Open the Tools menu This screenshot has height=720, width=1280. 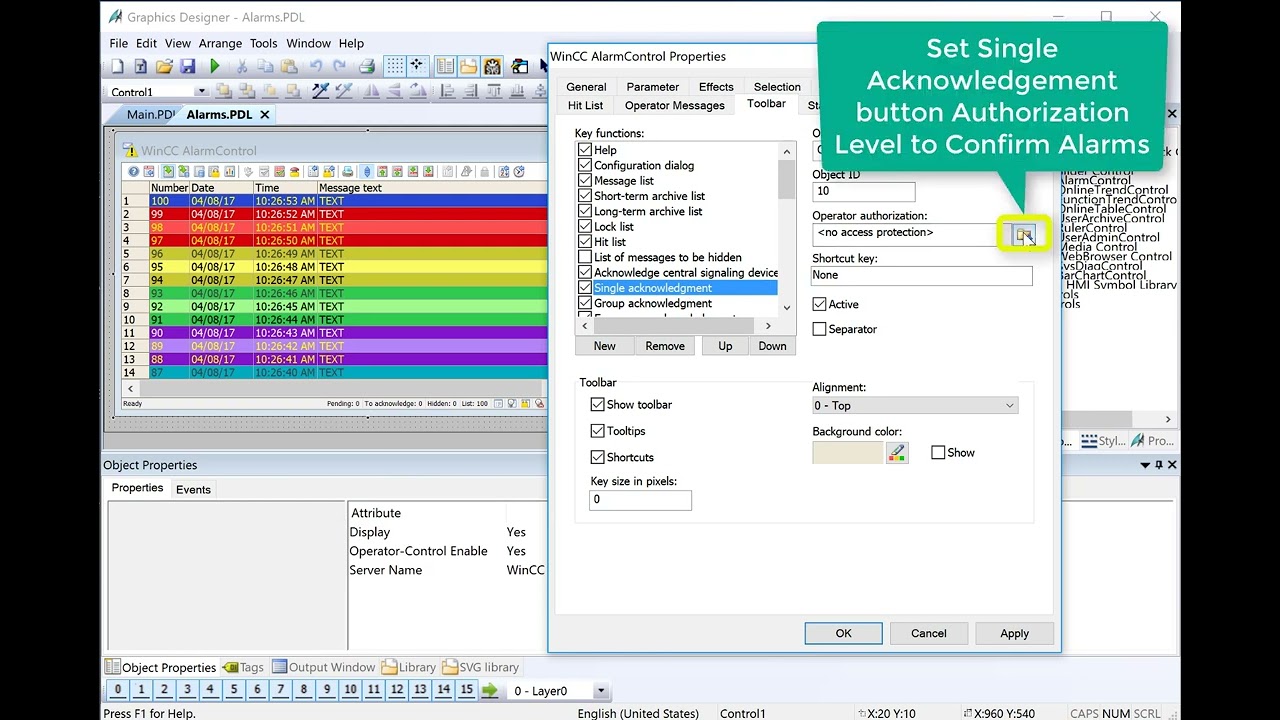pos(264,43)
